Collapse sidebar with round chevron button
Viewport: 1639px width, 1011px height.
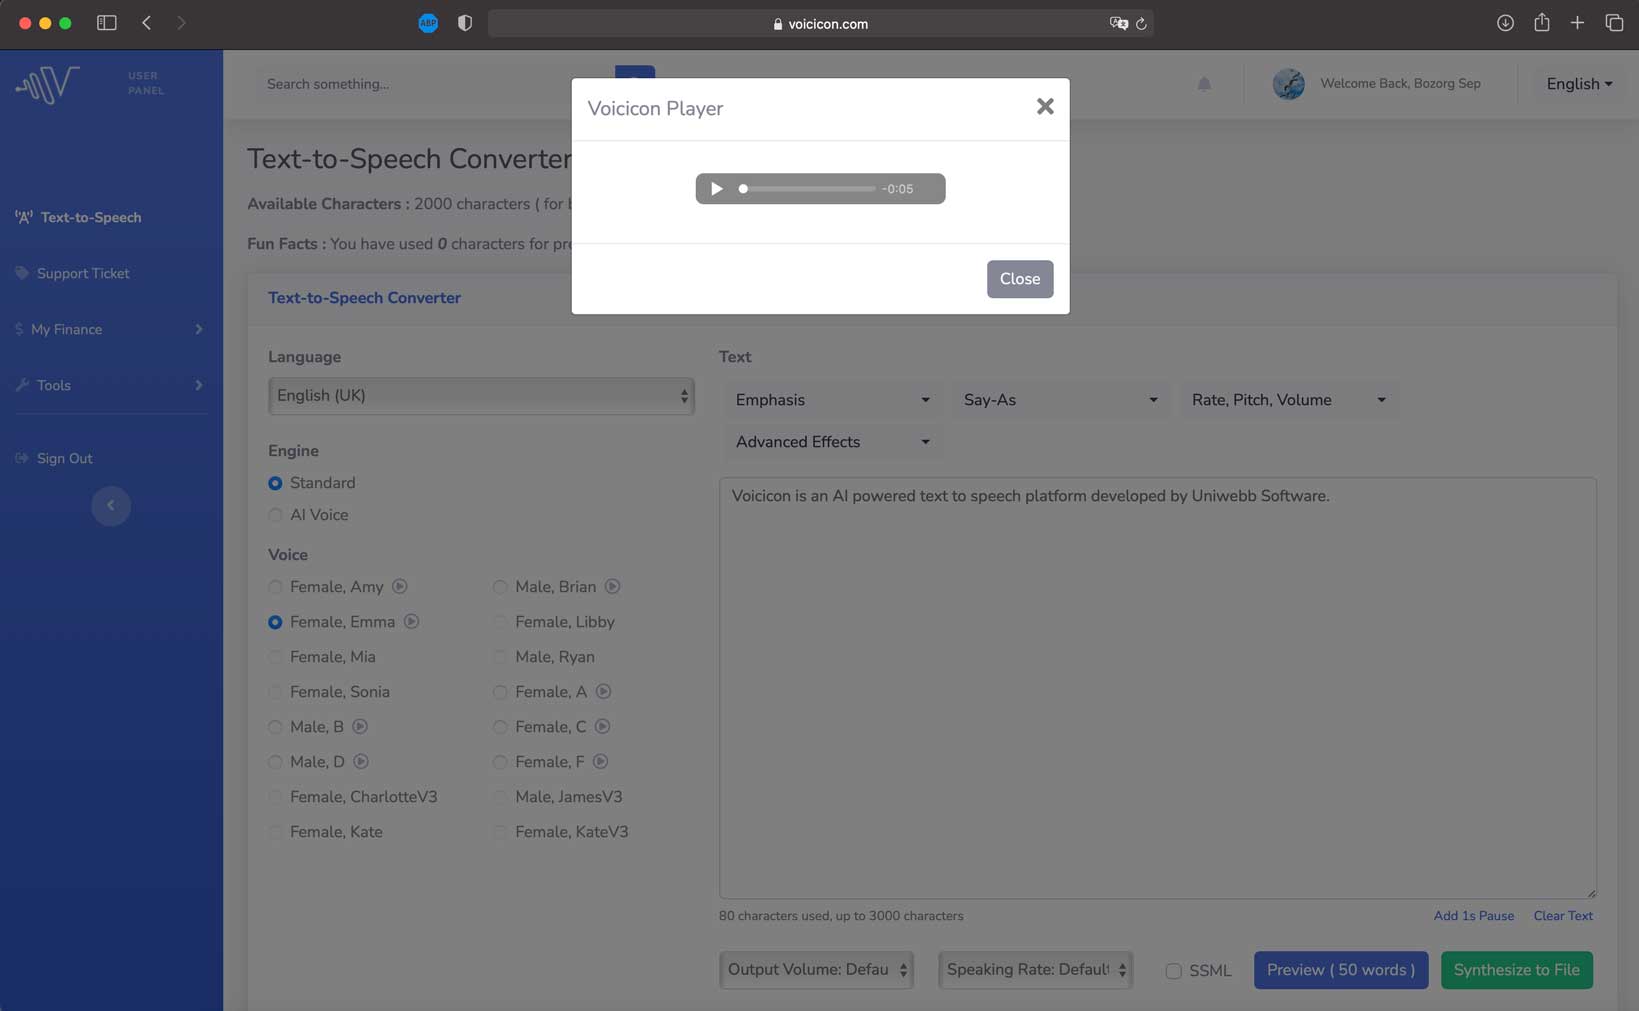pyautogui.click(x=111, y=505)
